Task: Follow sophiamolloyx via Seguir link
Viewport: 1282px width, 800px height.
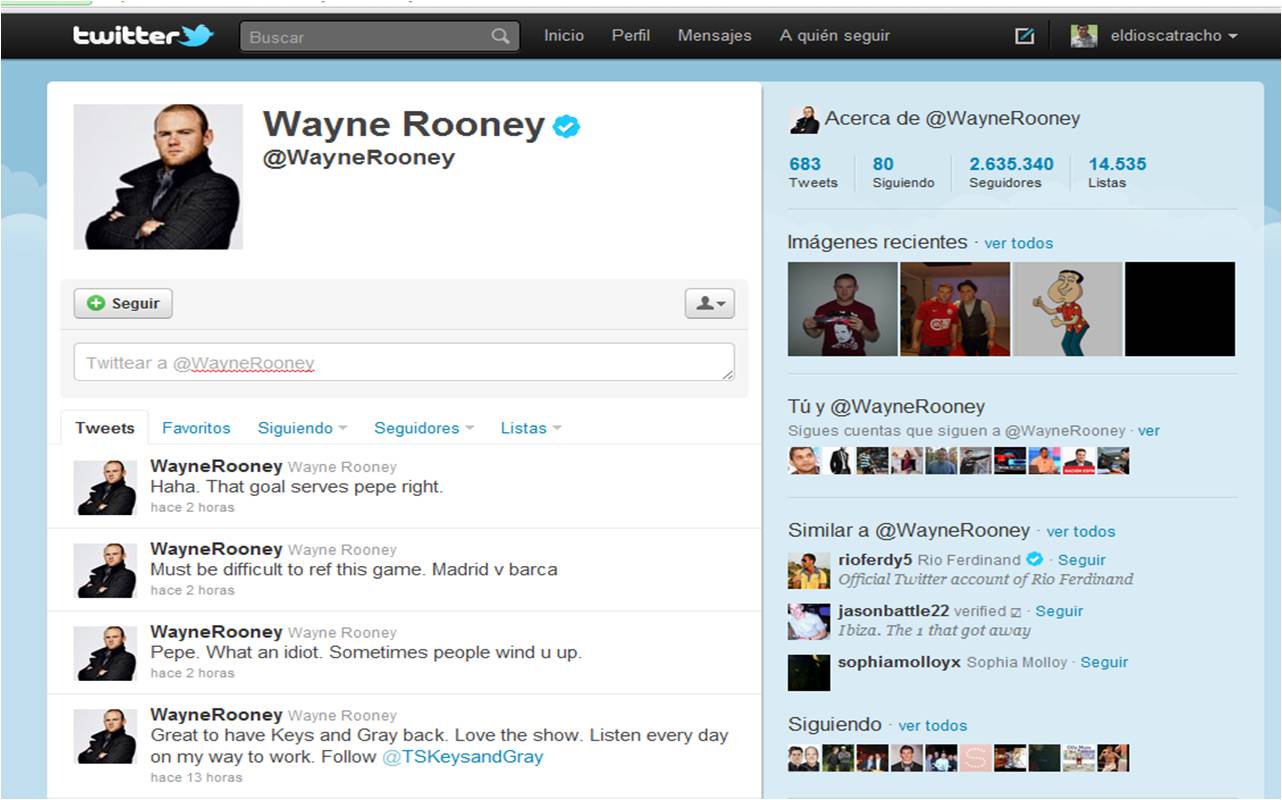Action: pos(1104,662)
